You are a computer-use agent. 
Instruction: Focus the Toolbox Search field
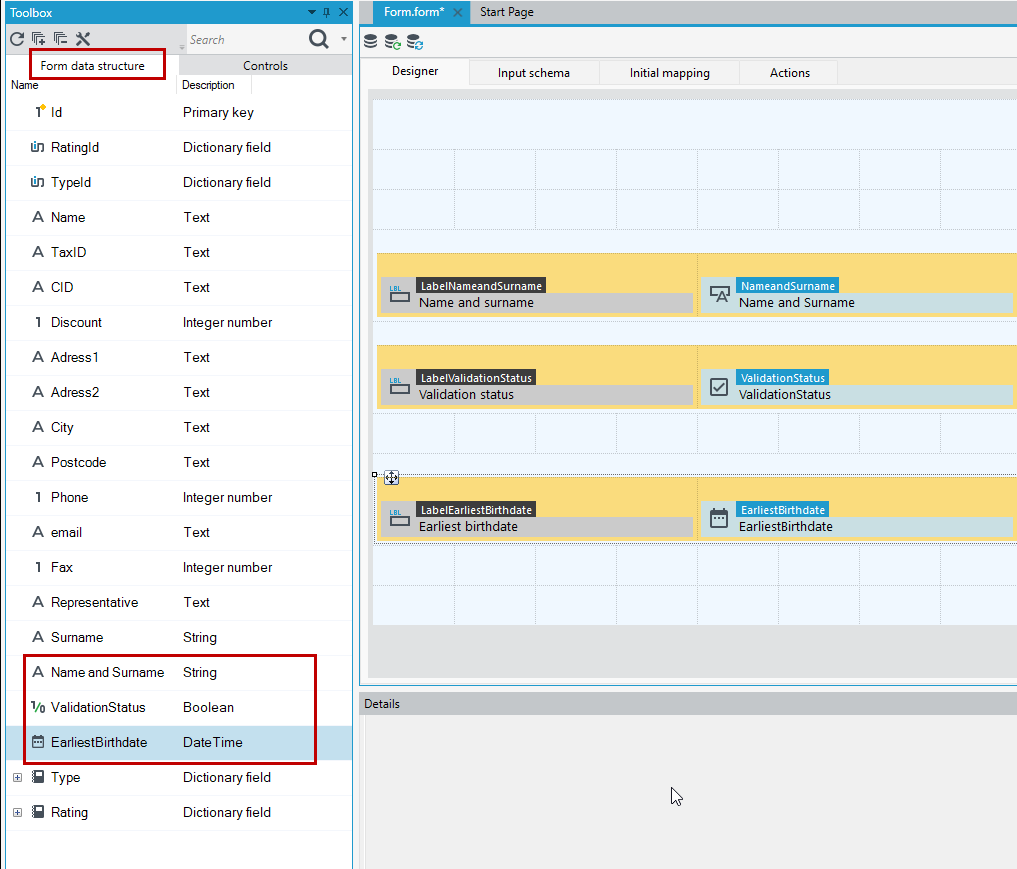245,40
